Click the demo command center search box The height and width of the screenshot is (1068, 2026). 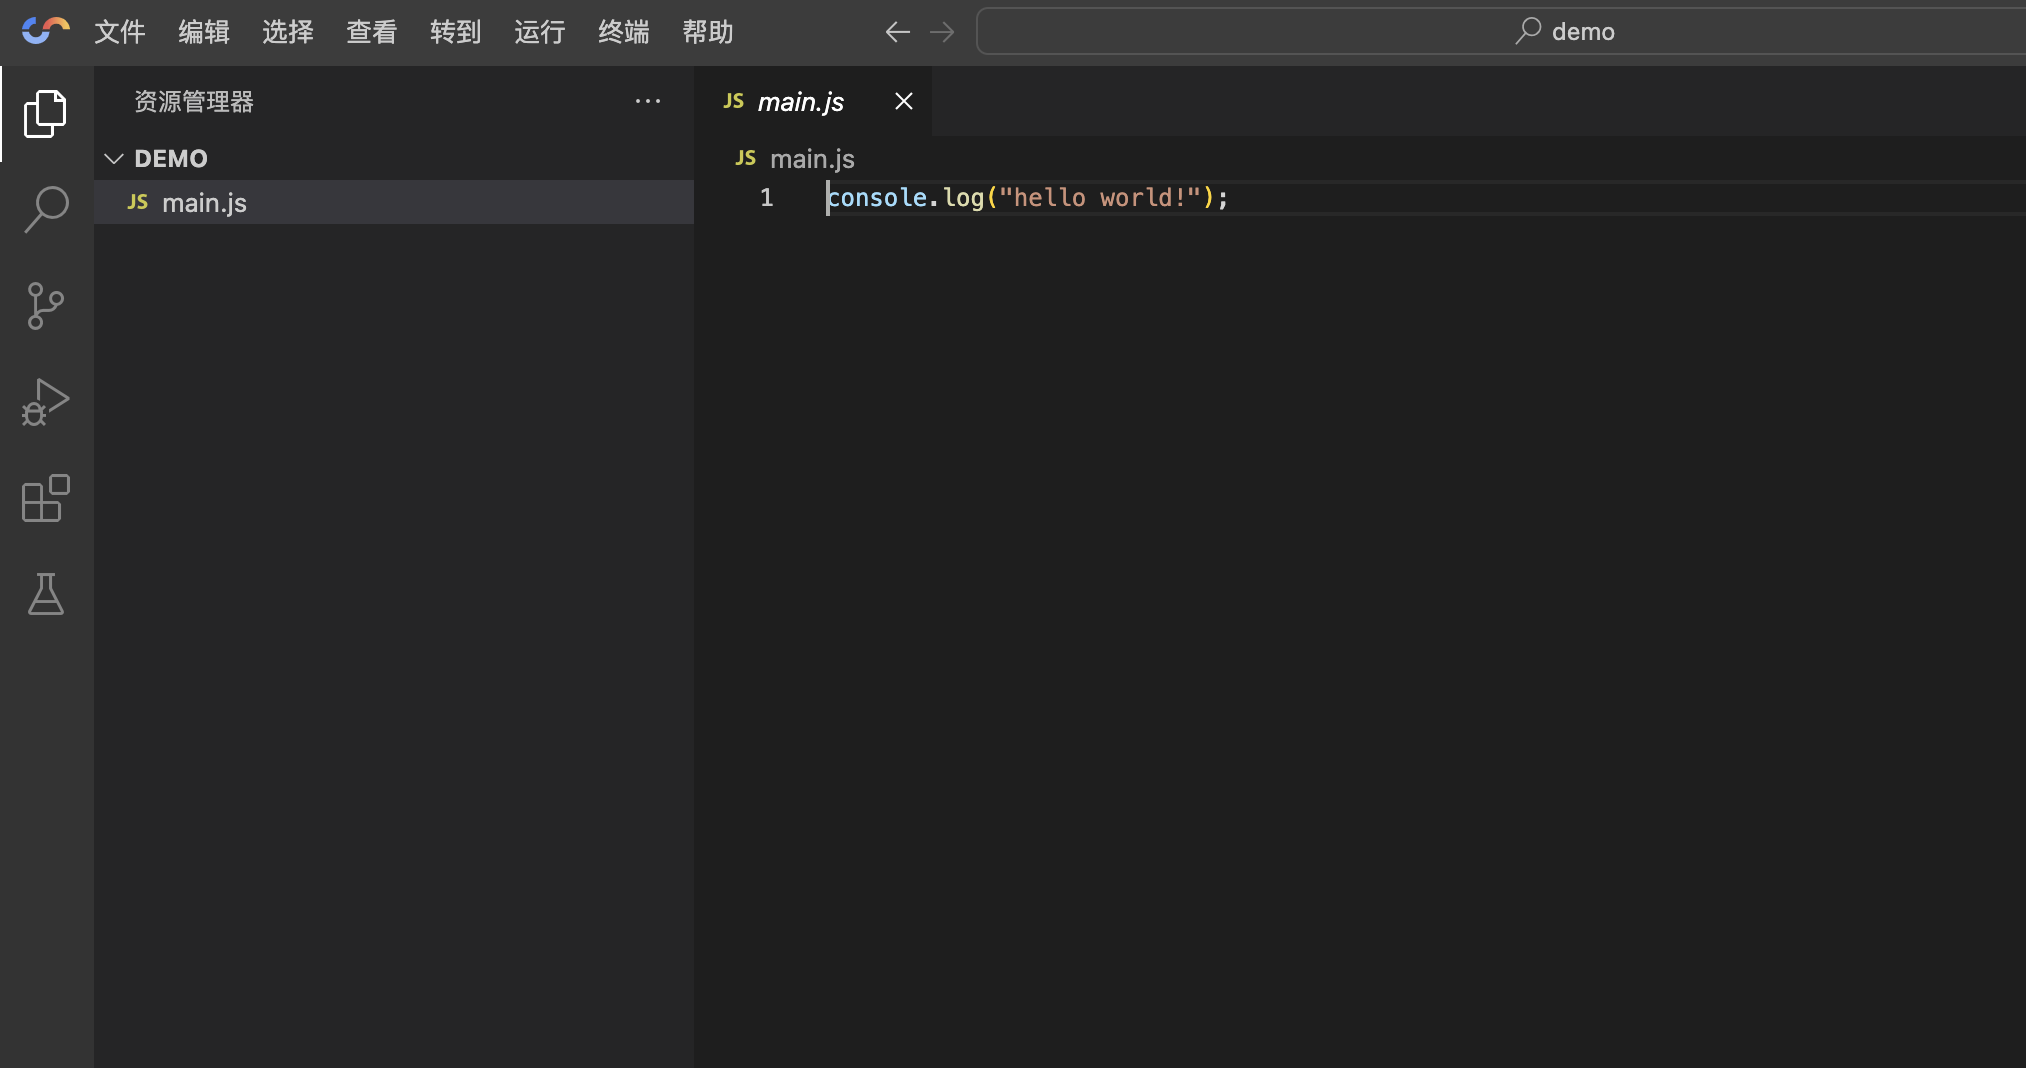1500,31
